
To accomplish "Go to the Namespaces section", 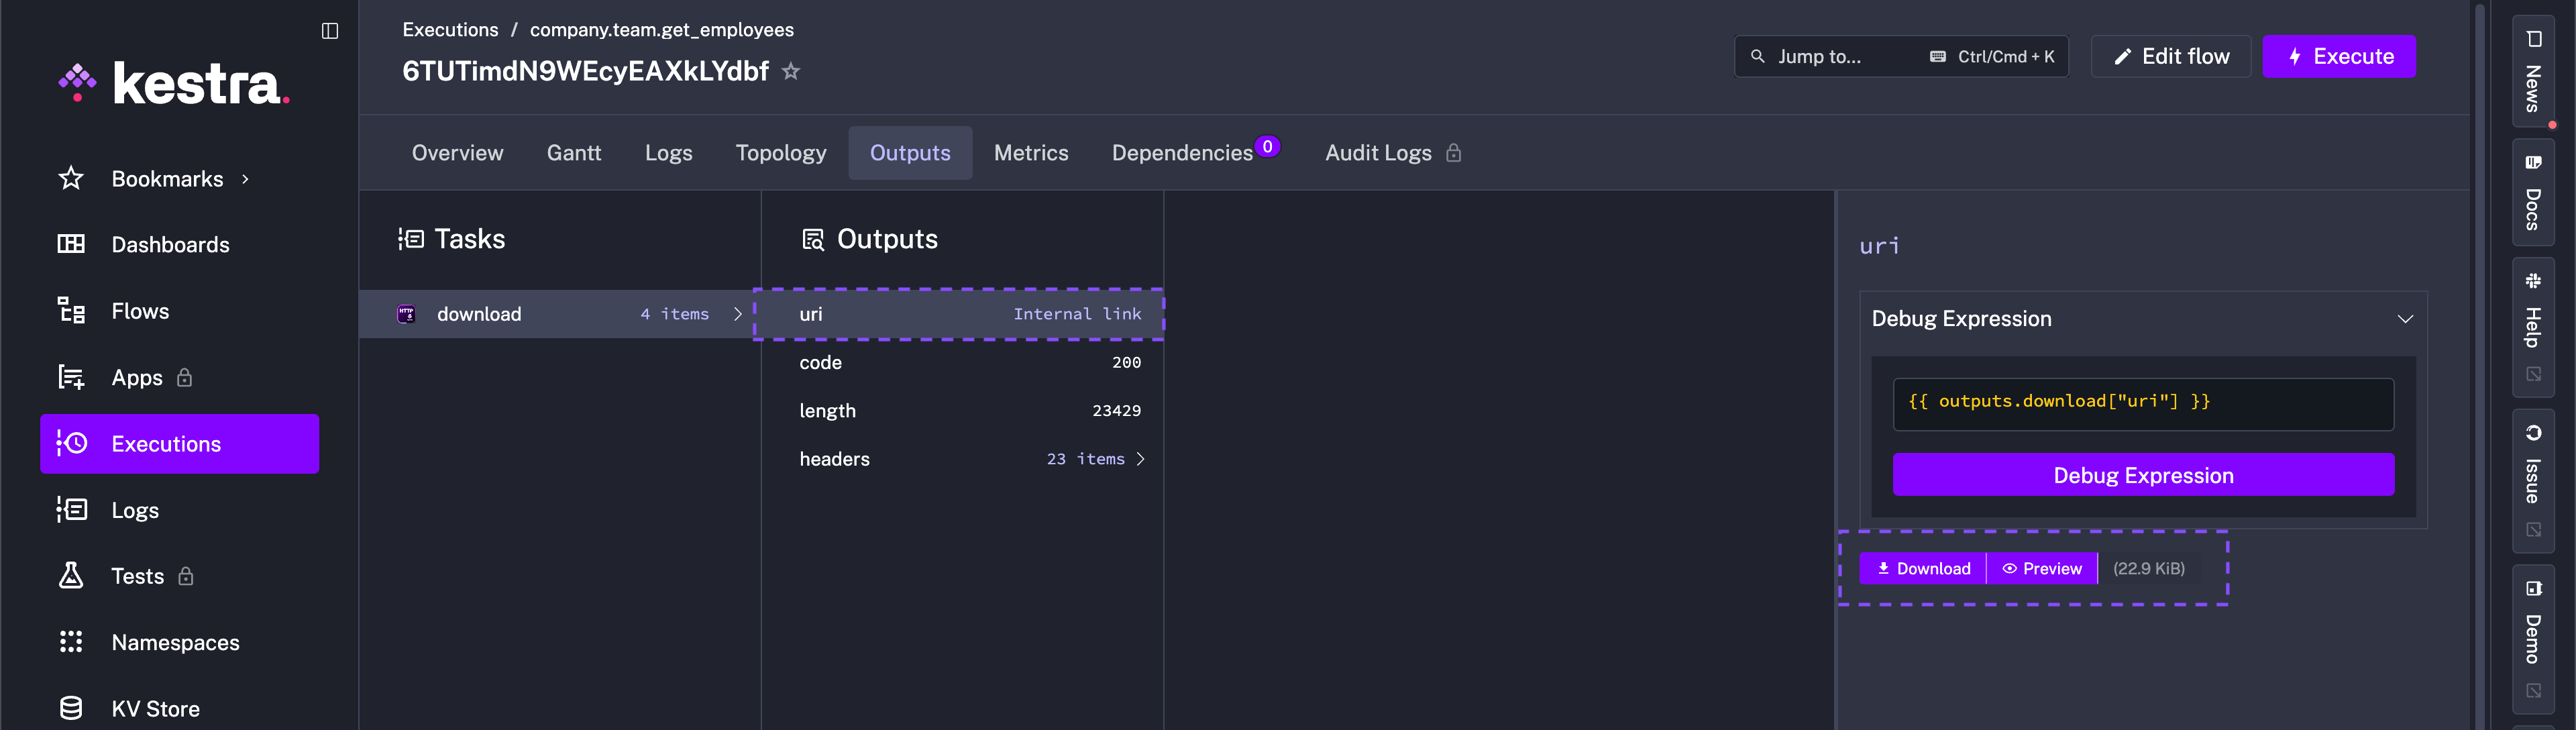I will [175, 642].
